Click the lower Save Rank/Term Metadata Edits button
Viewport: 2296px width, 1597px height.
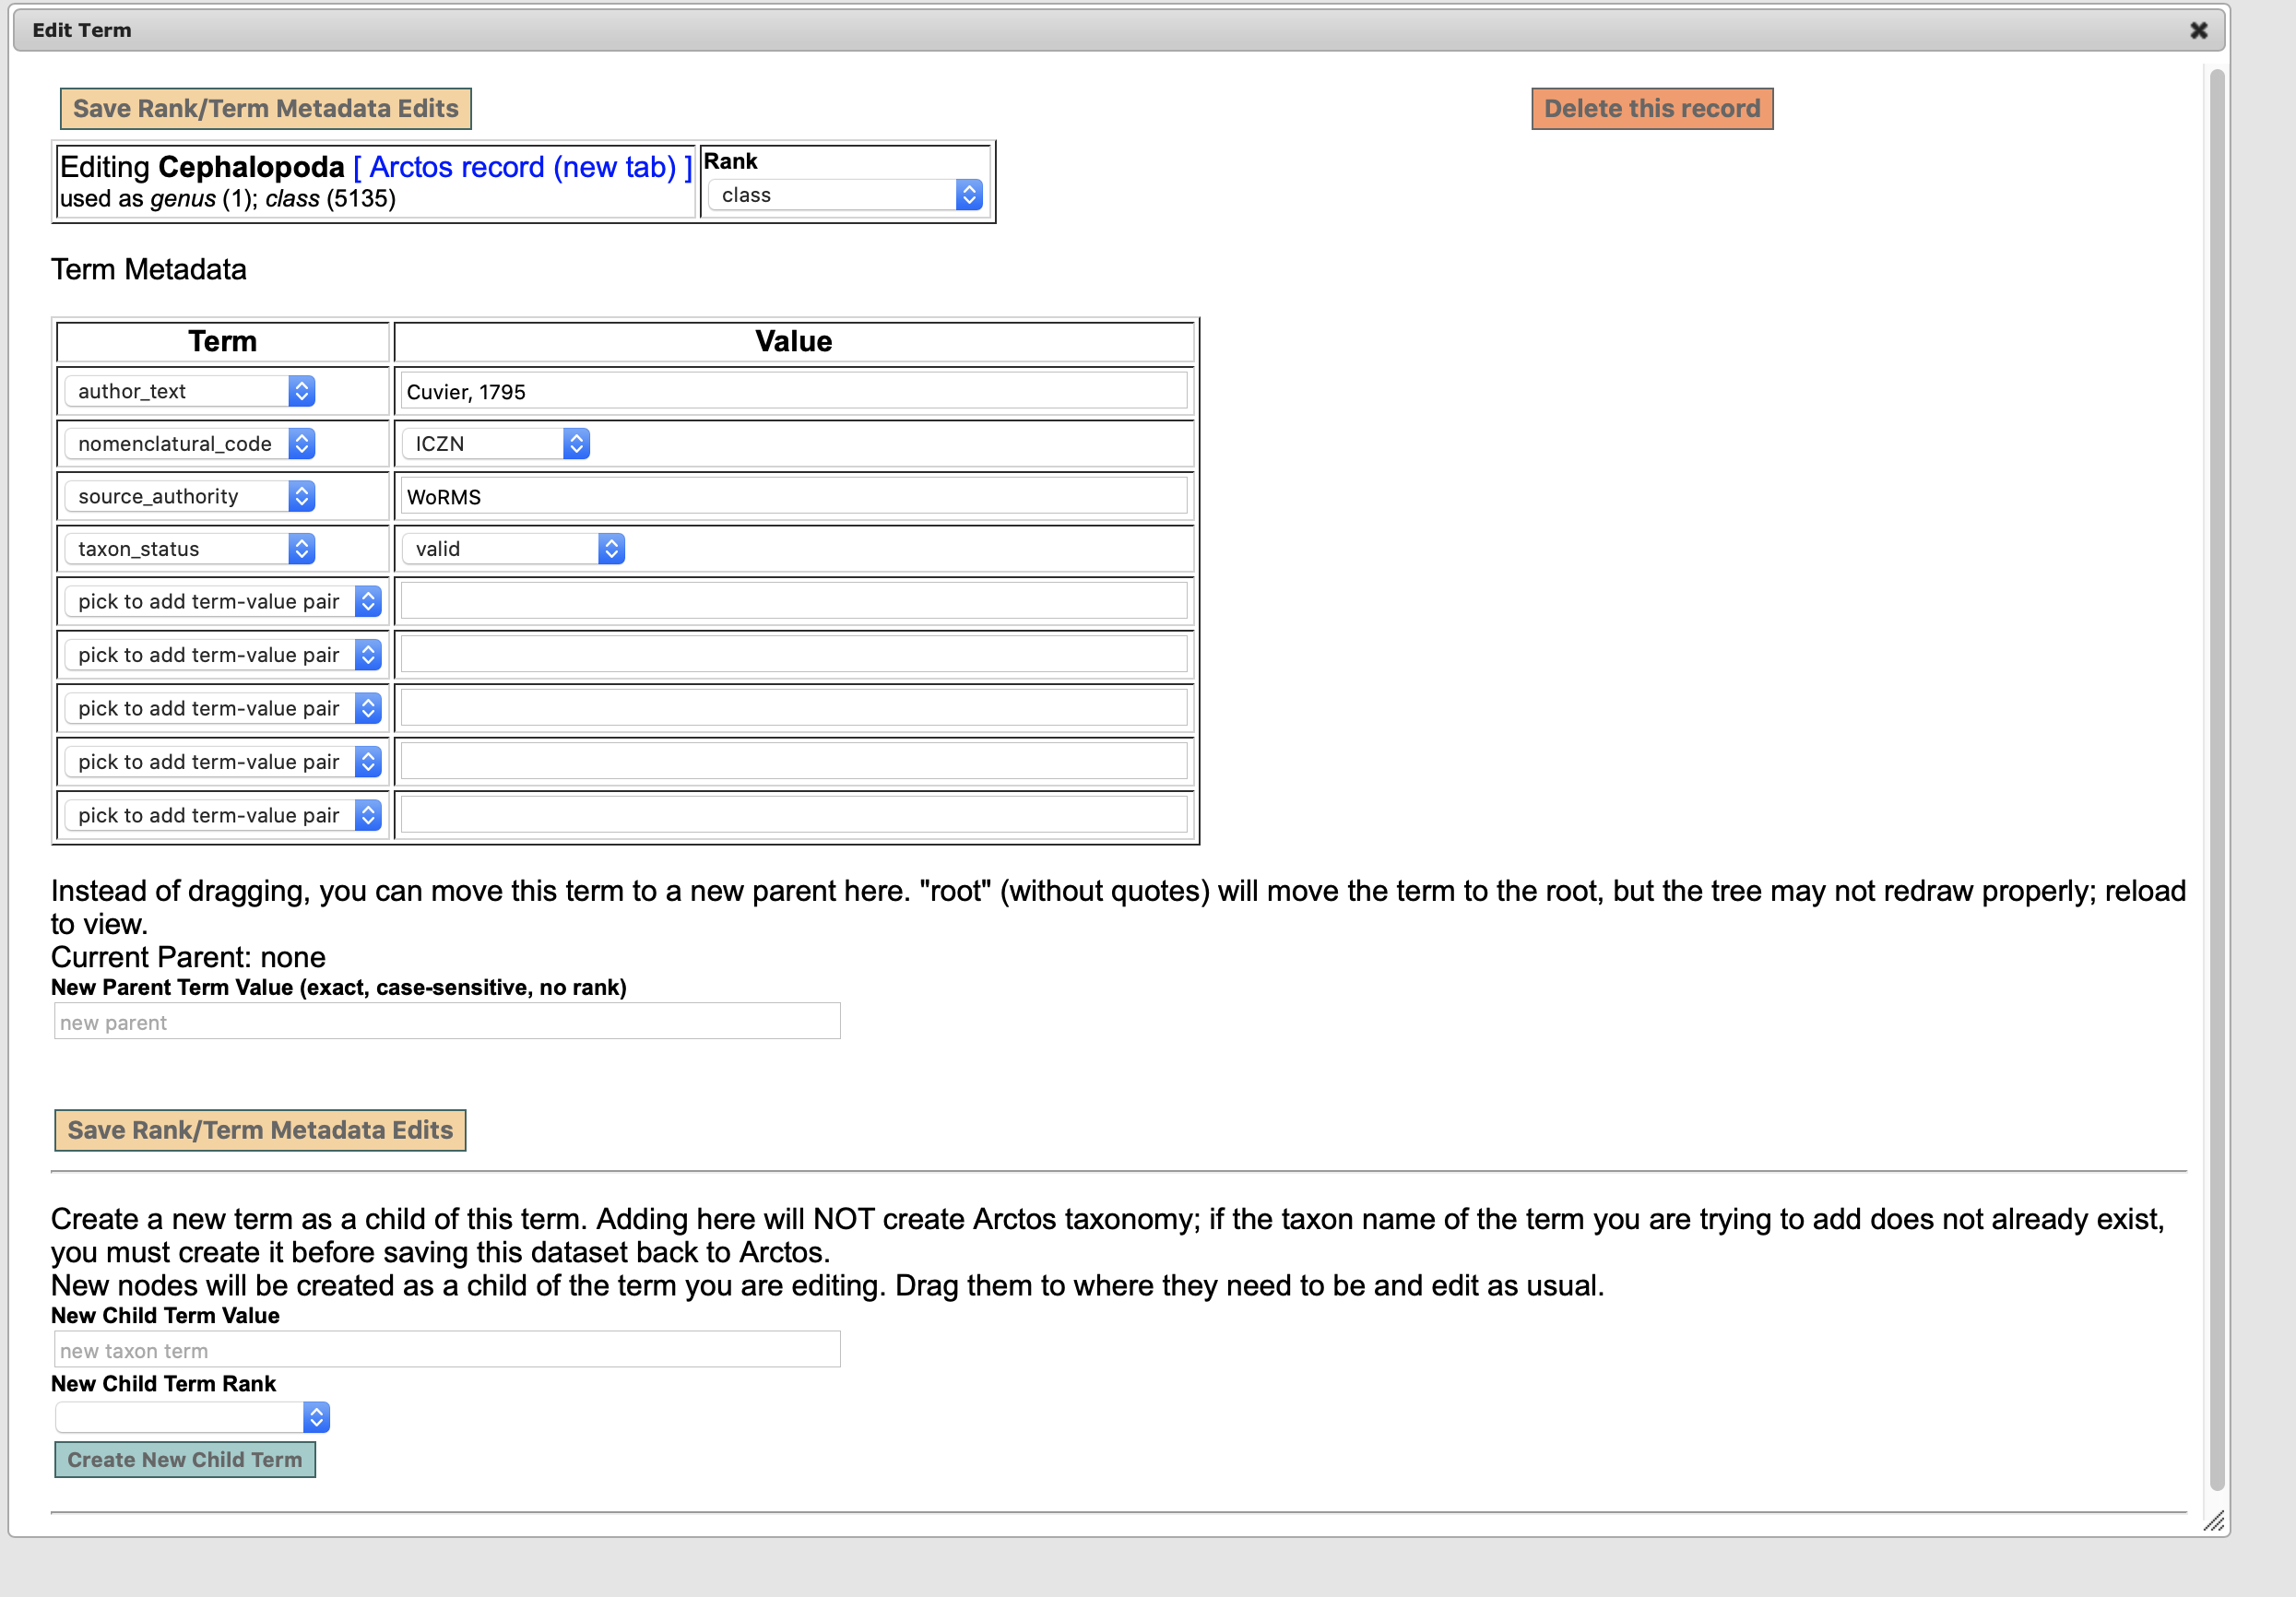click(260, 1130)
